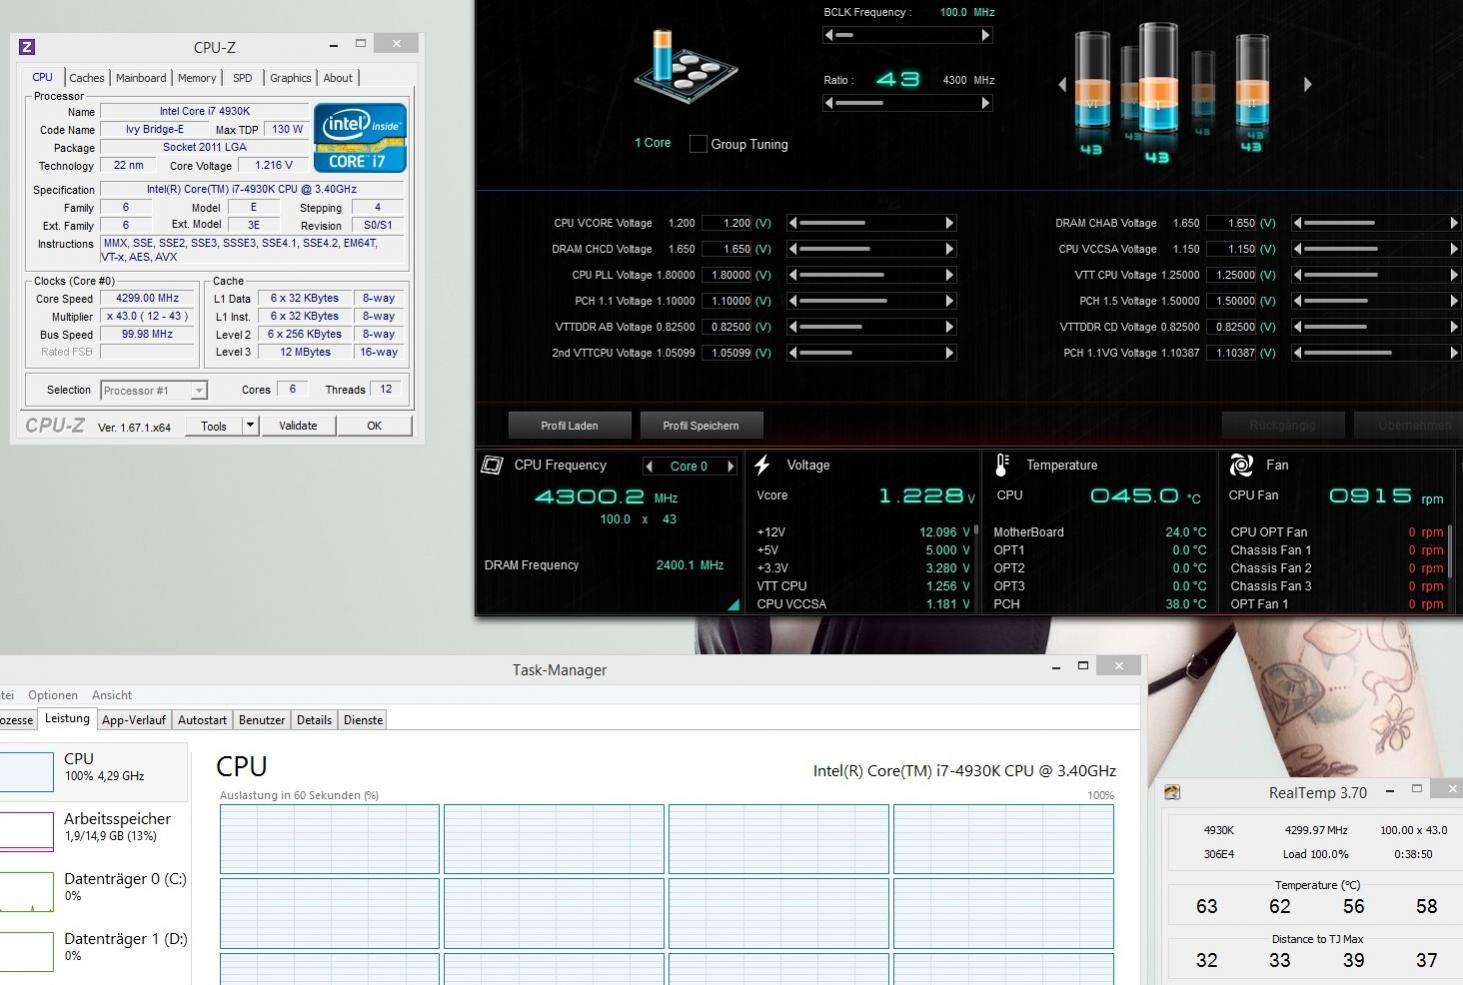Increase CPU Ratio with right arrow
Screen dimensions: 1463x985
click(x=985, y=103)
